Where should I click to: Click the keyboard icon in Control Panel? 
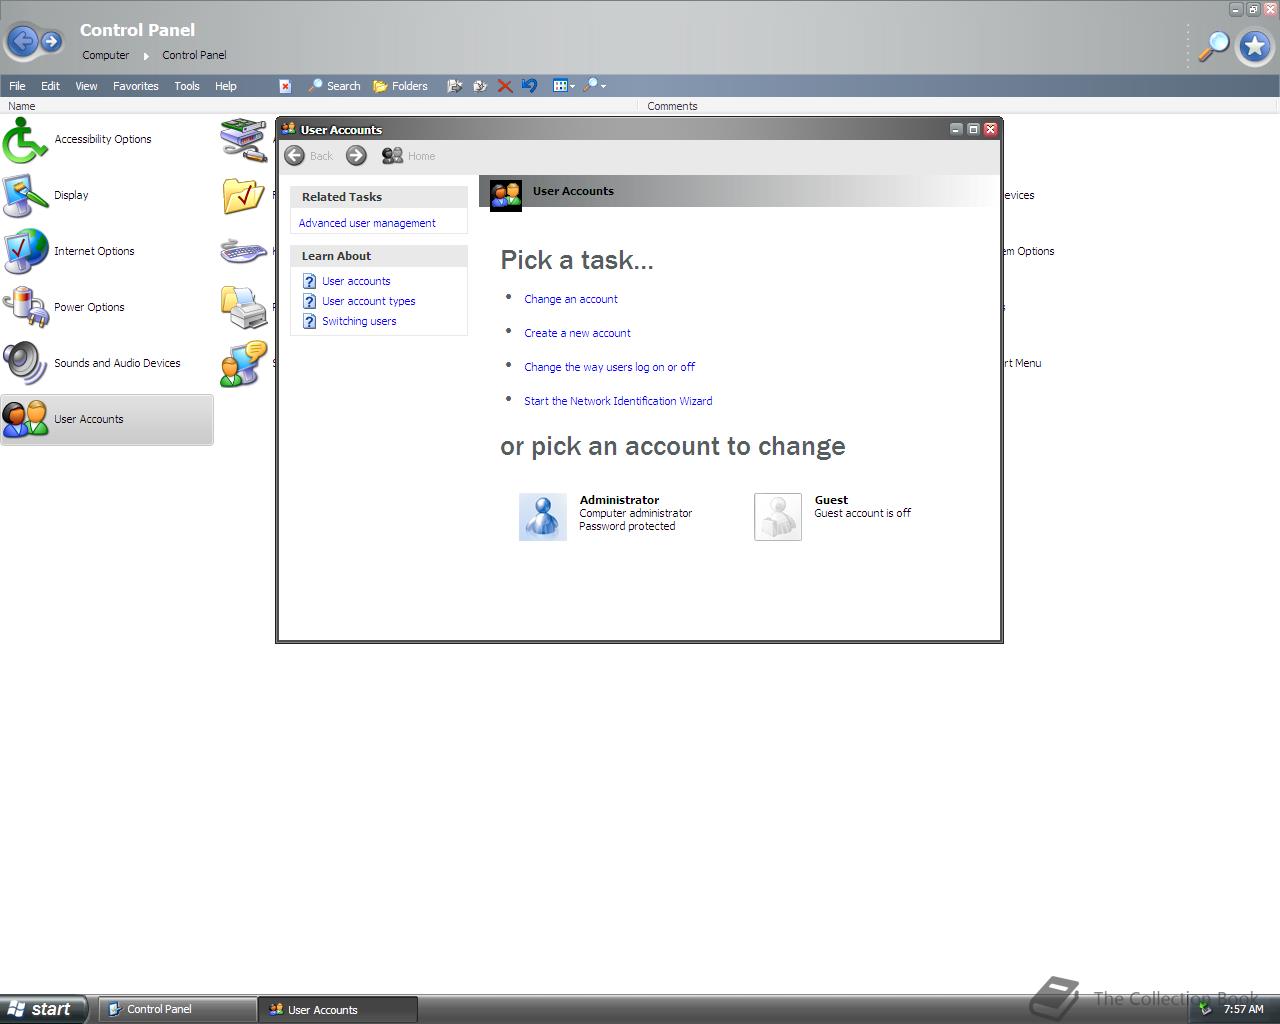[243, 251]
